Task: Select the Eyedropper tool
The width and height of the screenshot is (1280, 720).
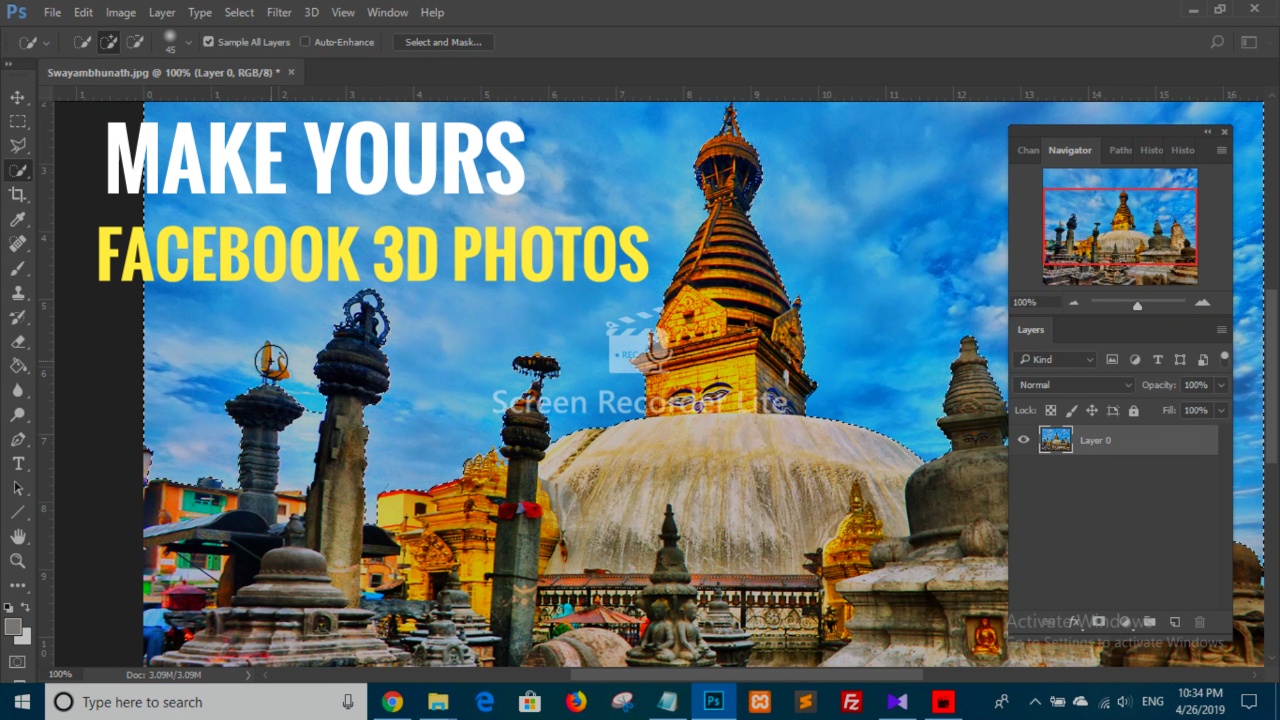Action: coord(18,219)
